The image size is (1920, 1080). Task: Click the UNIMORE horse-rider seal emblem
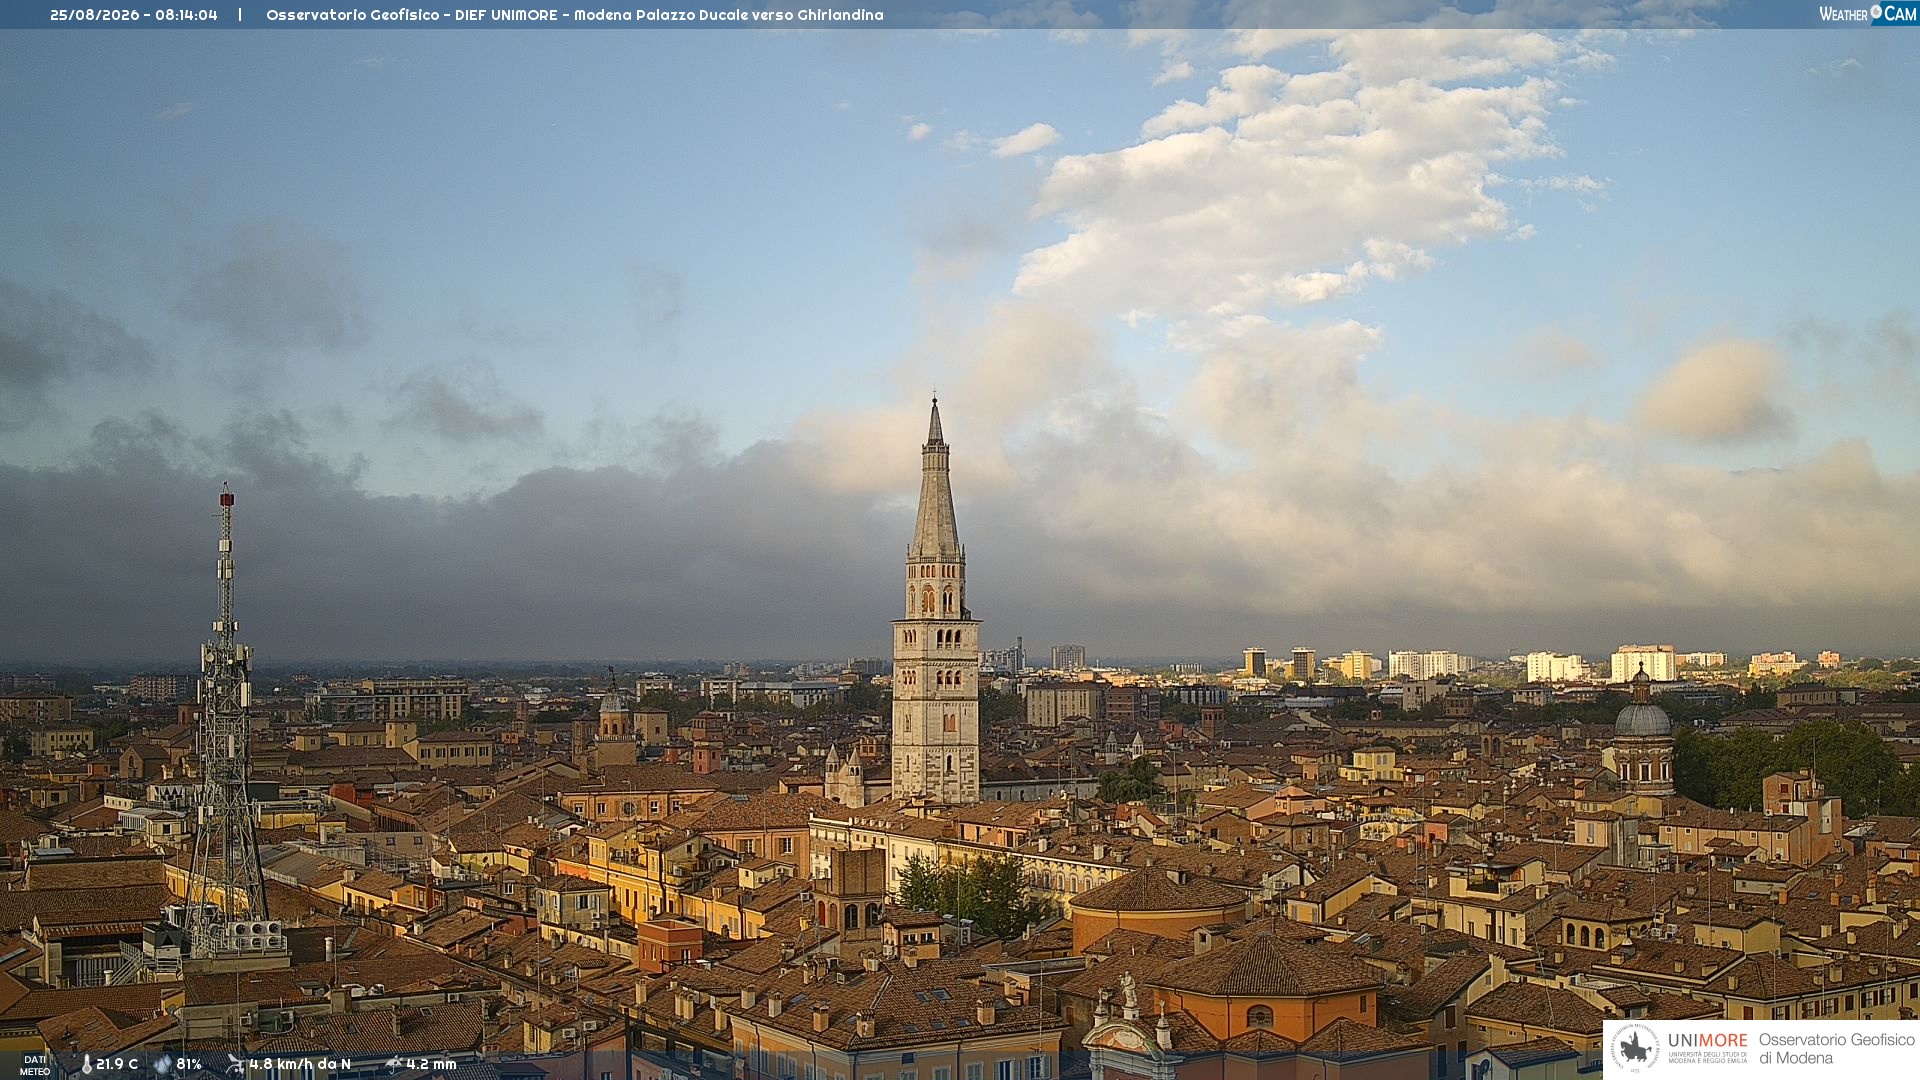(1635, 1049)
